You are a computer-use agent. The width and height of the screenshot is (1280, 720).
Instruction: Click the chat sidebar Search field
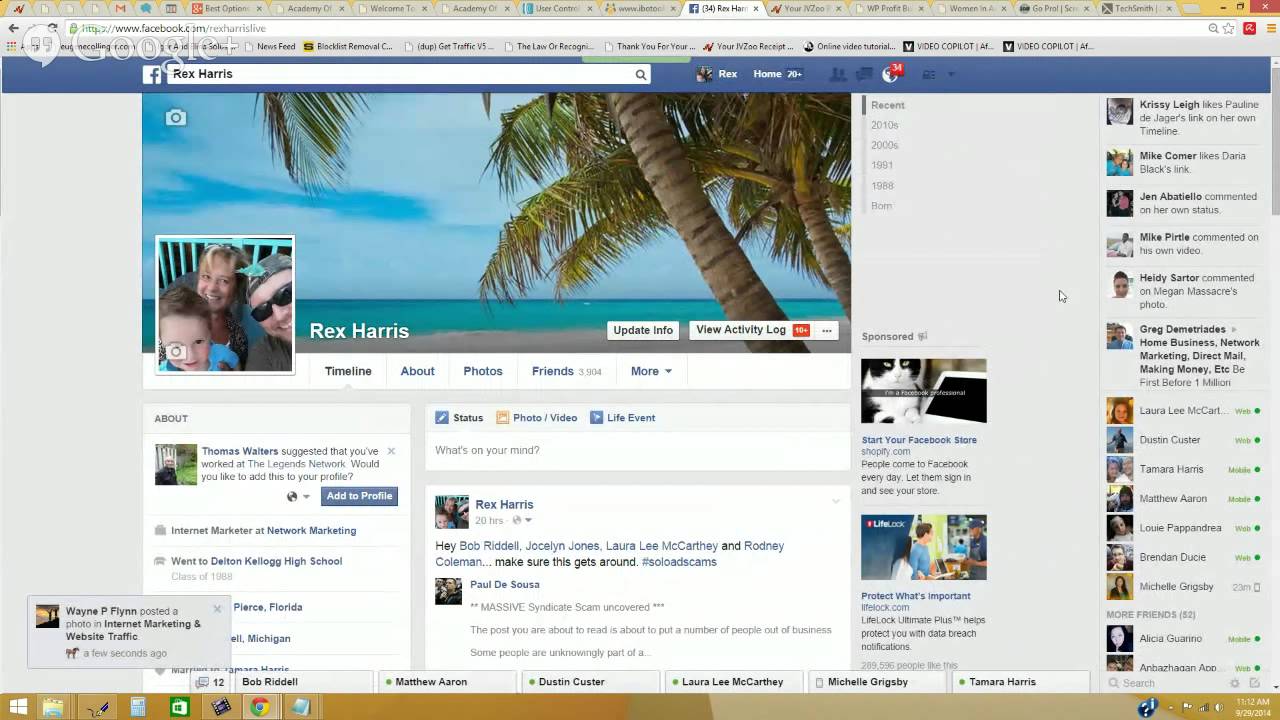[x=1165, y=683]
